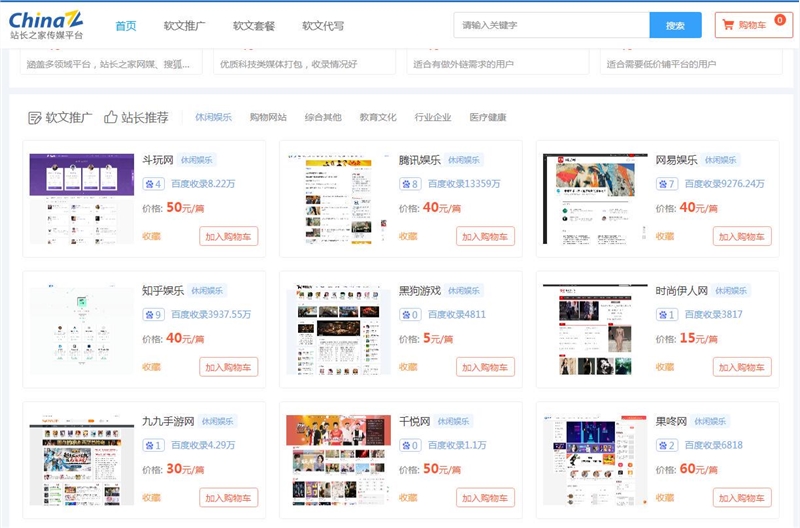Click the Baidu weight badge for 知乎娱乐
The width and height of the screenshot is (800, 528).
pos(153,314)
